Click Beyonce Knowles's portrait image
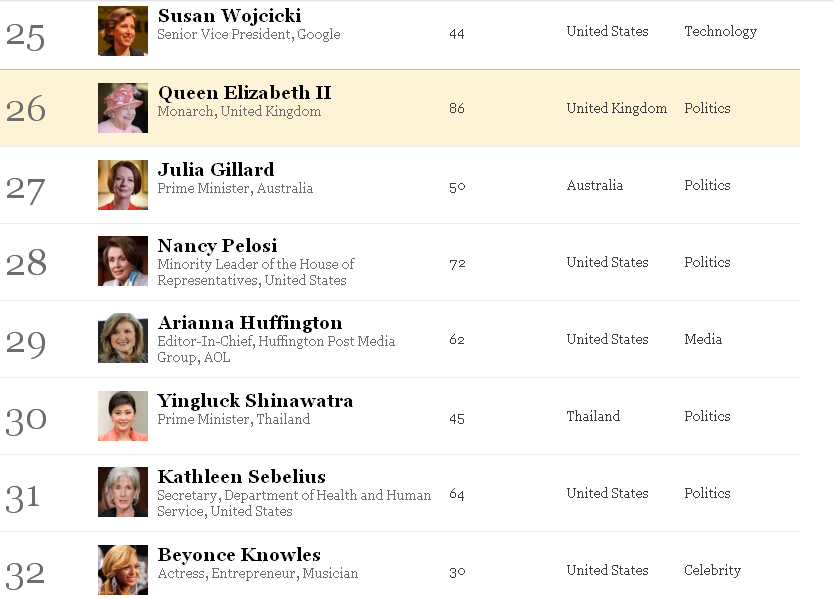 coord(123,570)
